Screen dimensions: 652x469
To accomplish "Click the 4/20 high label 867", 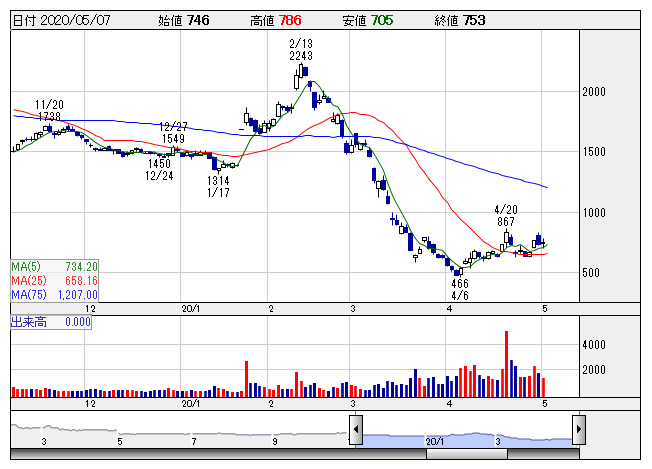I will [506, 222].
